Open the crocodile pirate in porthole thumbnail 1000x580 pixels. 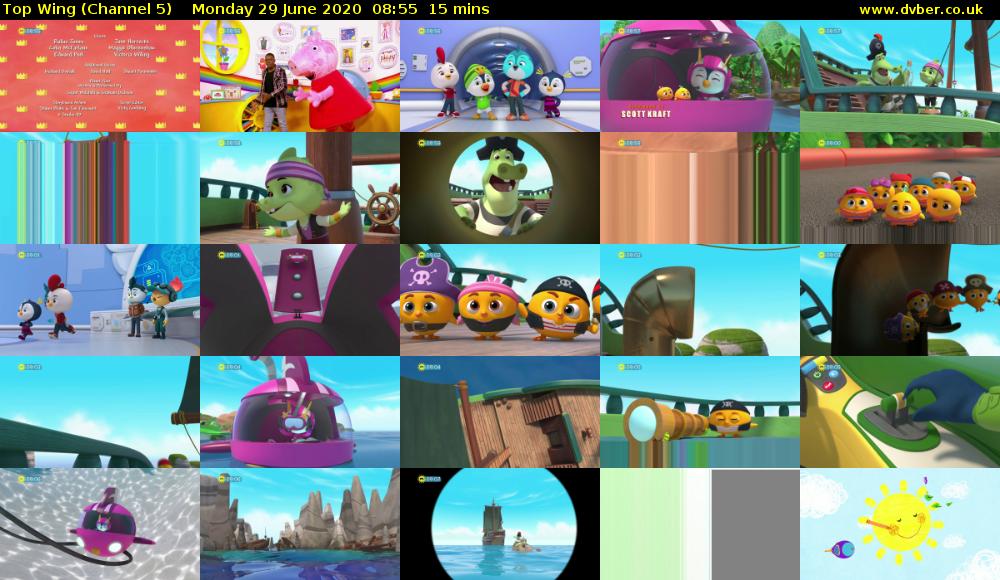coord(500,188)
